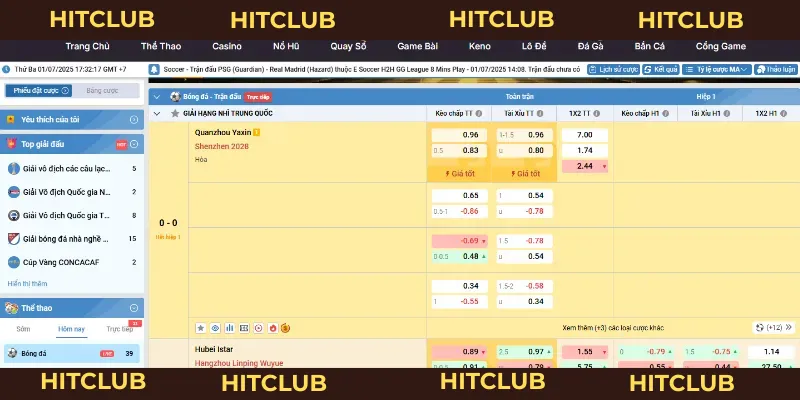
Task: Click the 0.48 rising handicap odds cell
Action: [459, 257]
